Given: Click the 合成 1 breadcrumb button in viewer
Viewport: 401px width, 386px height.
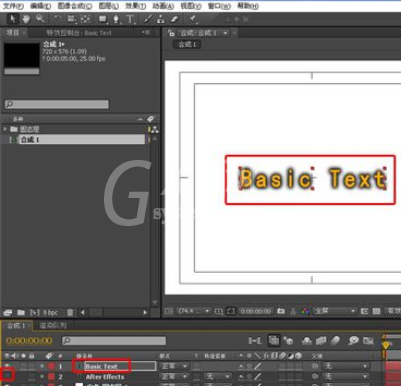Looking at the screenshot, I should 187,44.
